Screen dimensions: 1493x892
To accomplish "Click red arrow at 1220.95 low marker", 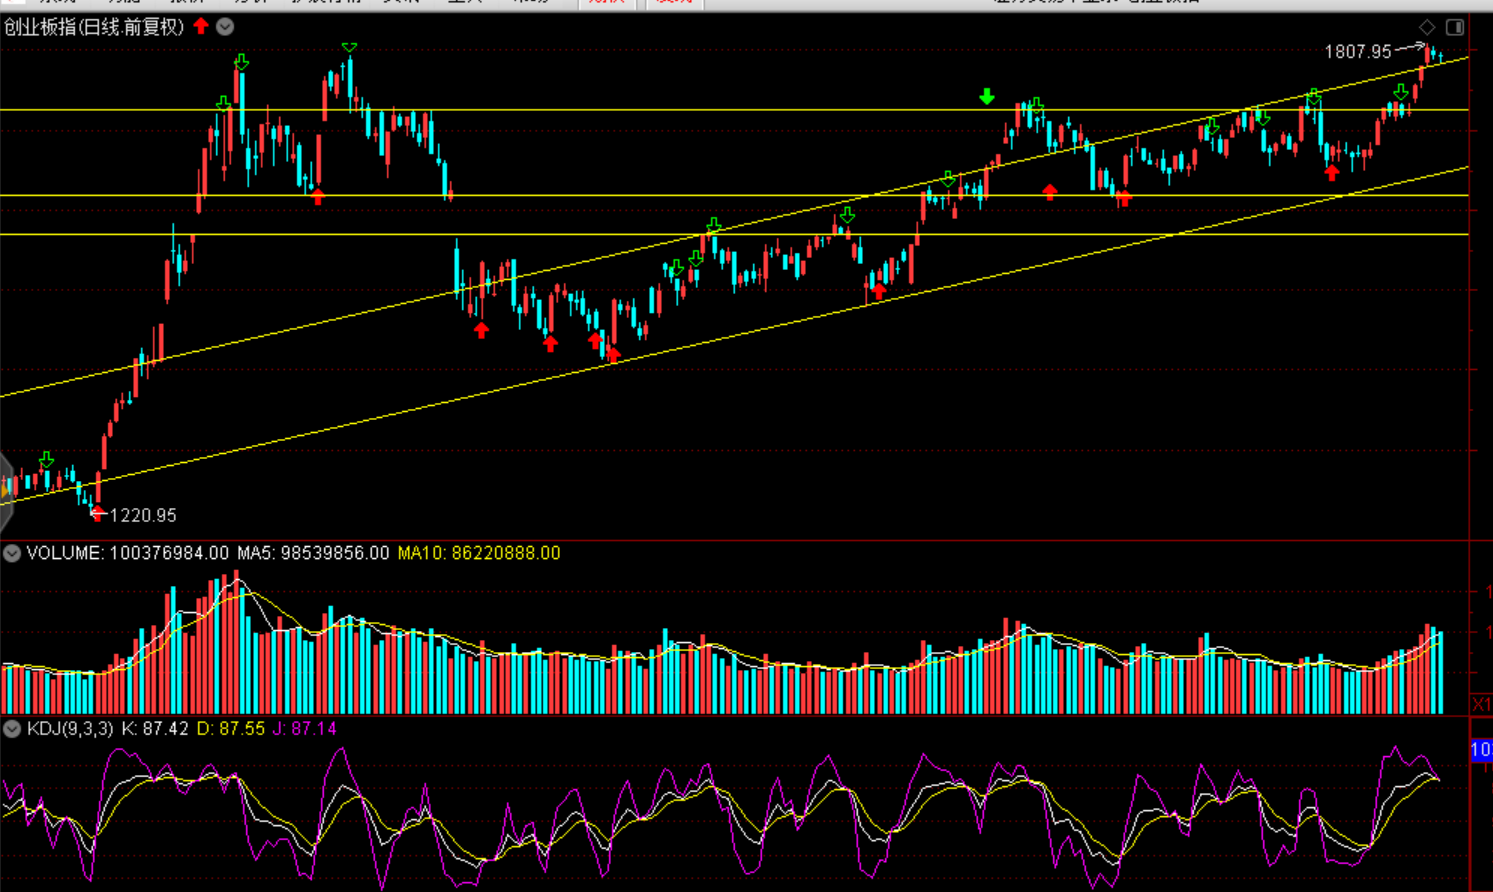I will tap(97, 514).
